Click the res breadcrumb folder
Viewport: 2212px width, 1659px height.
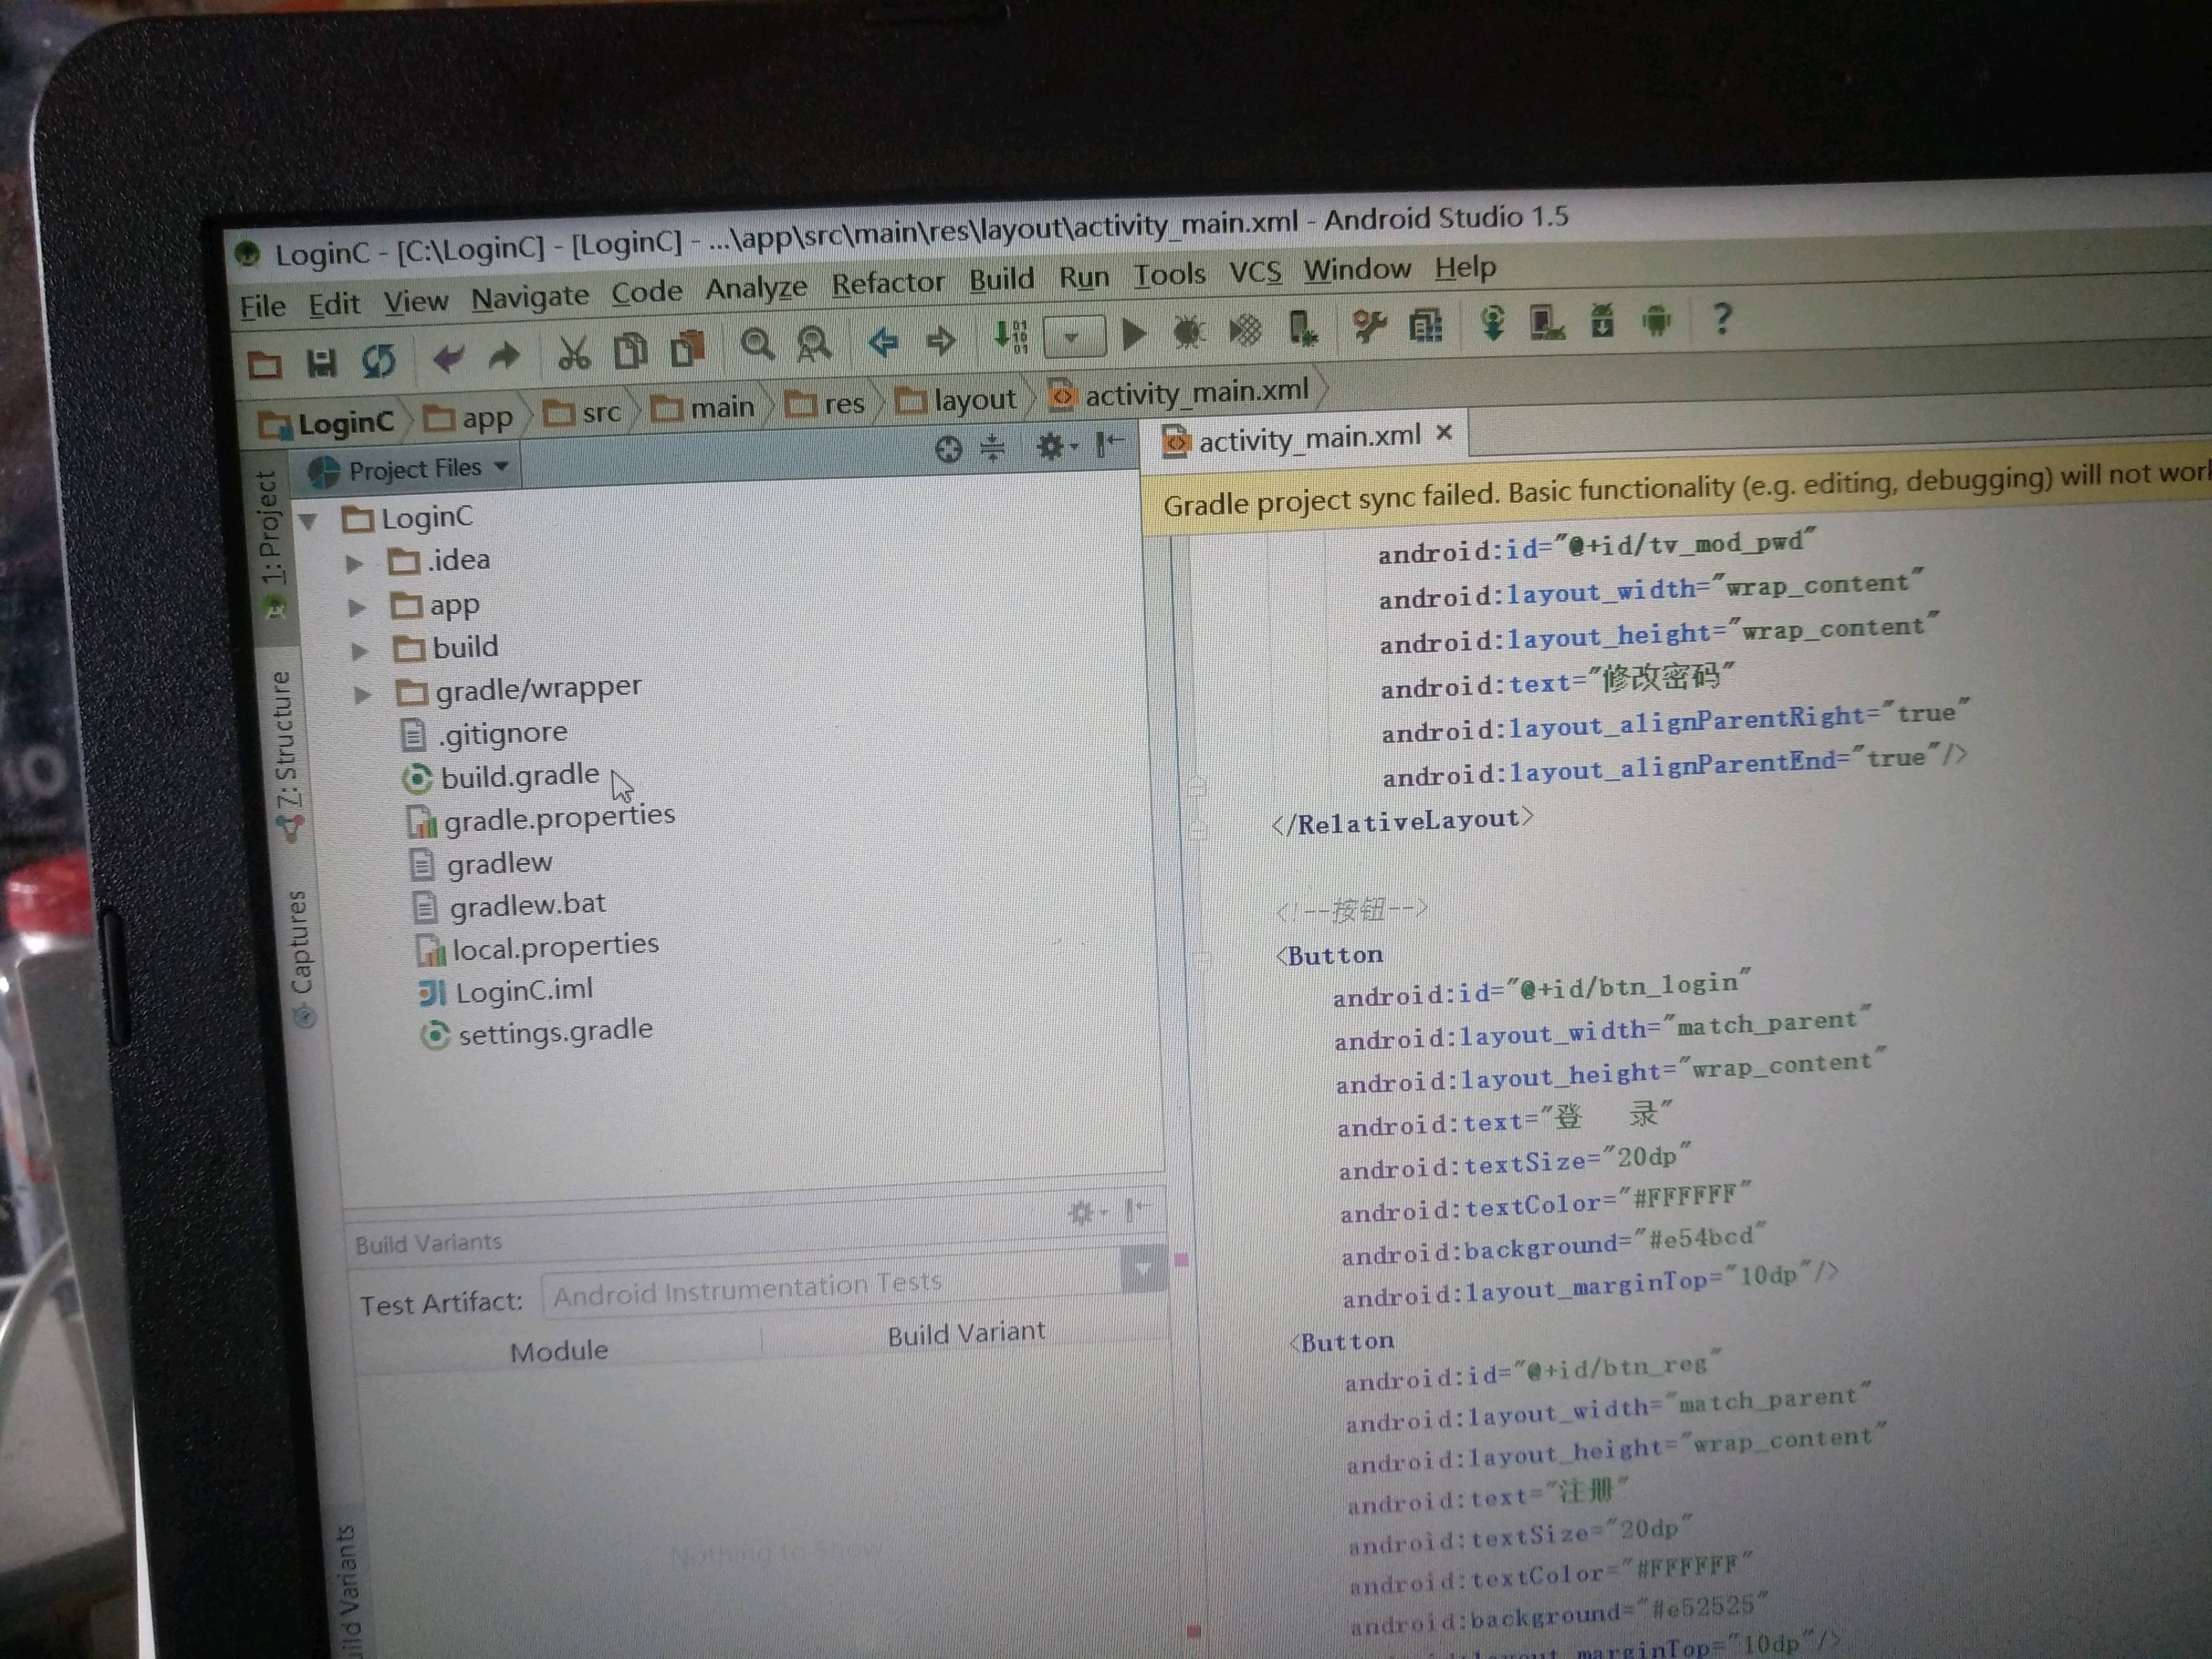pos(824,404)
